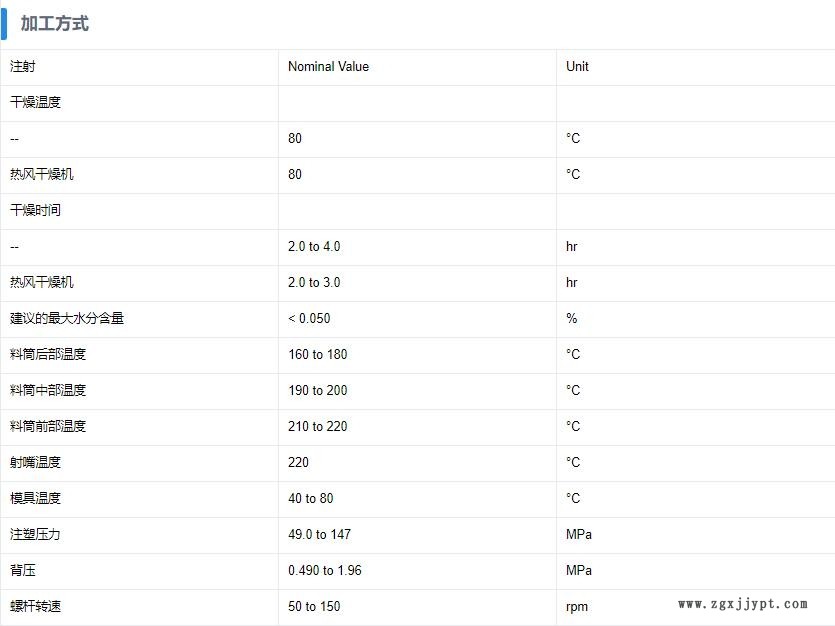Select the 注塑压力 value 49.0 to 147

pyautogui.click(x=319, y=535)
